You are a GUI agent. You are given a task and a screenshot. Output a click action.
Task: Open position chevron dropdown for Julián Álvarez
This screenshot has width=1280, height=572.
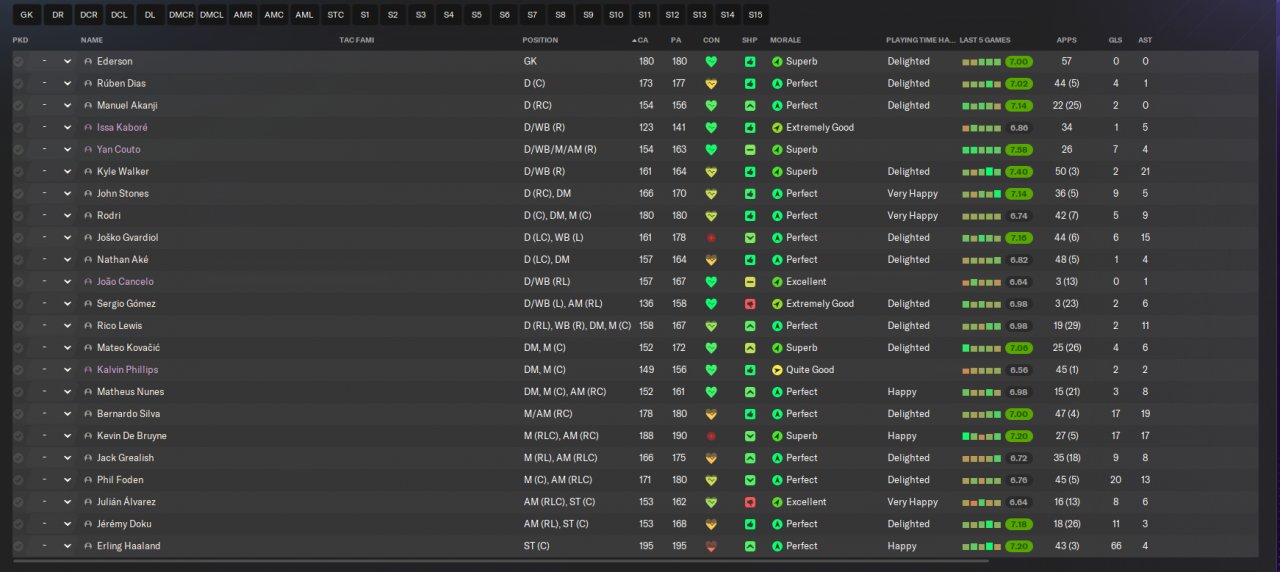pyautogui.click(x=67, y=502)
